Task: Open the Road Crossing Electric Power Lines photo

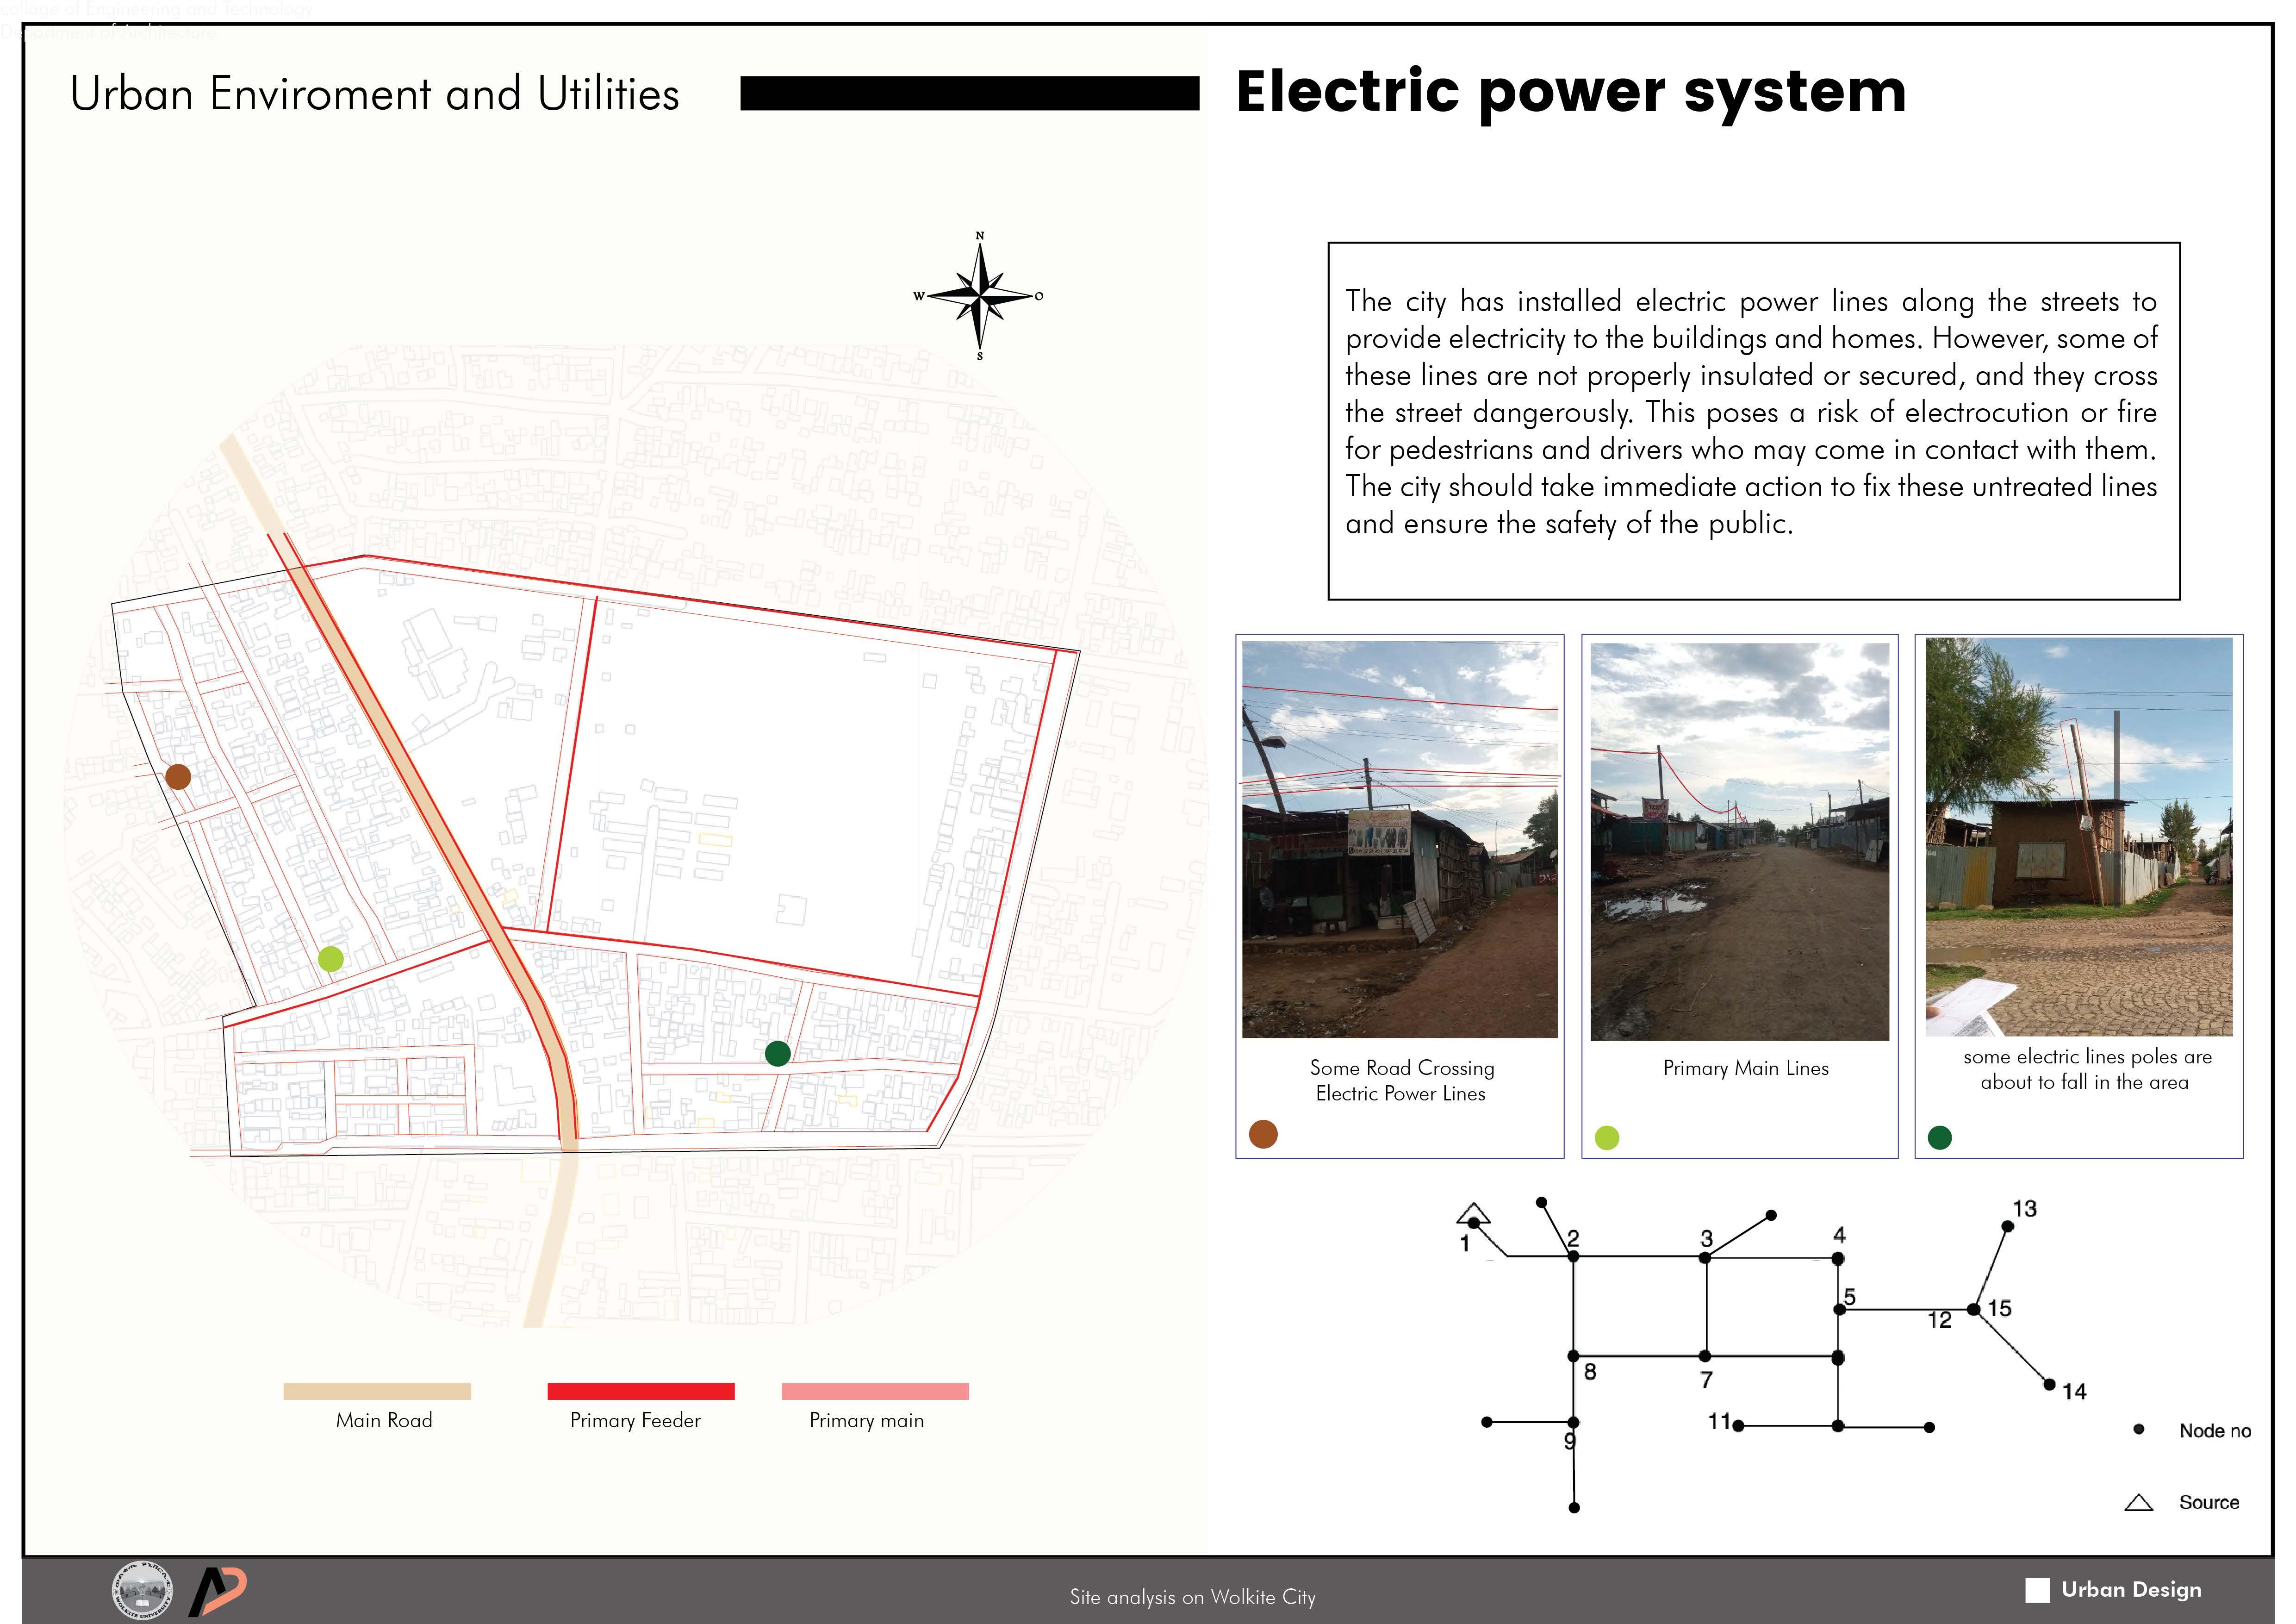Action: (x=1399, y=839)
